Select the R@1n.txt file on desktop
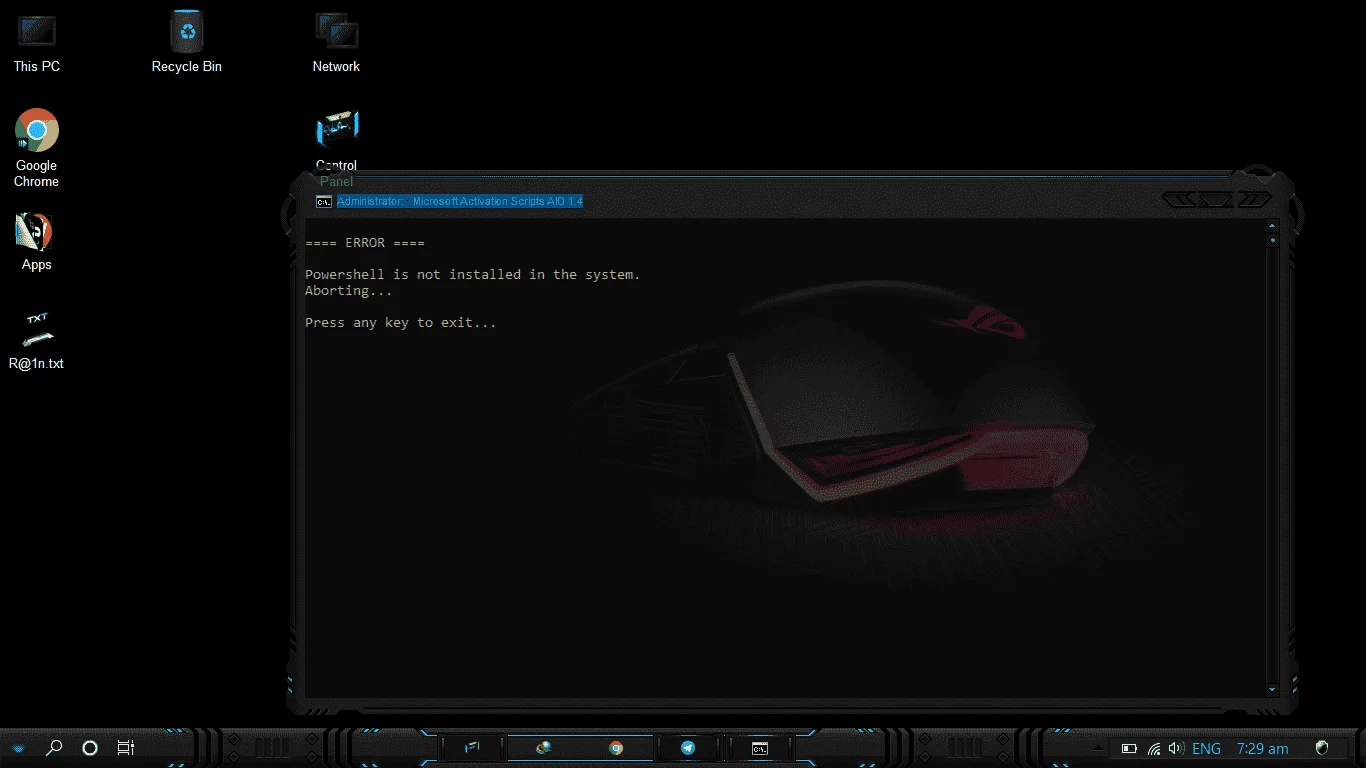Screen dimensions: 1366x768 pos(36,340)
